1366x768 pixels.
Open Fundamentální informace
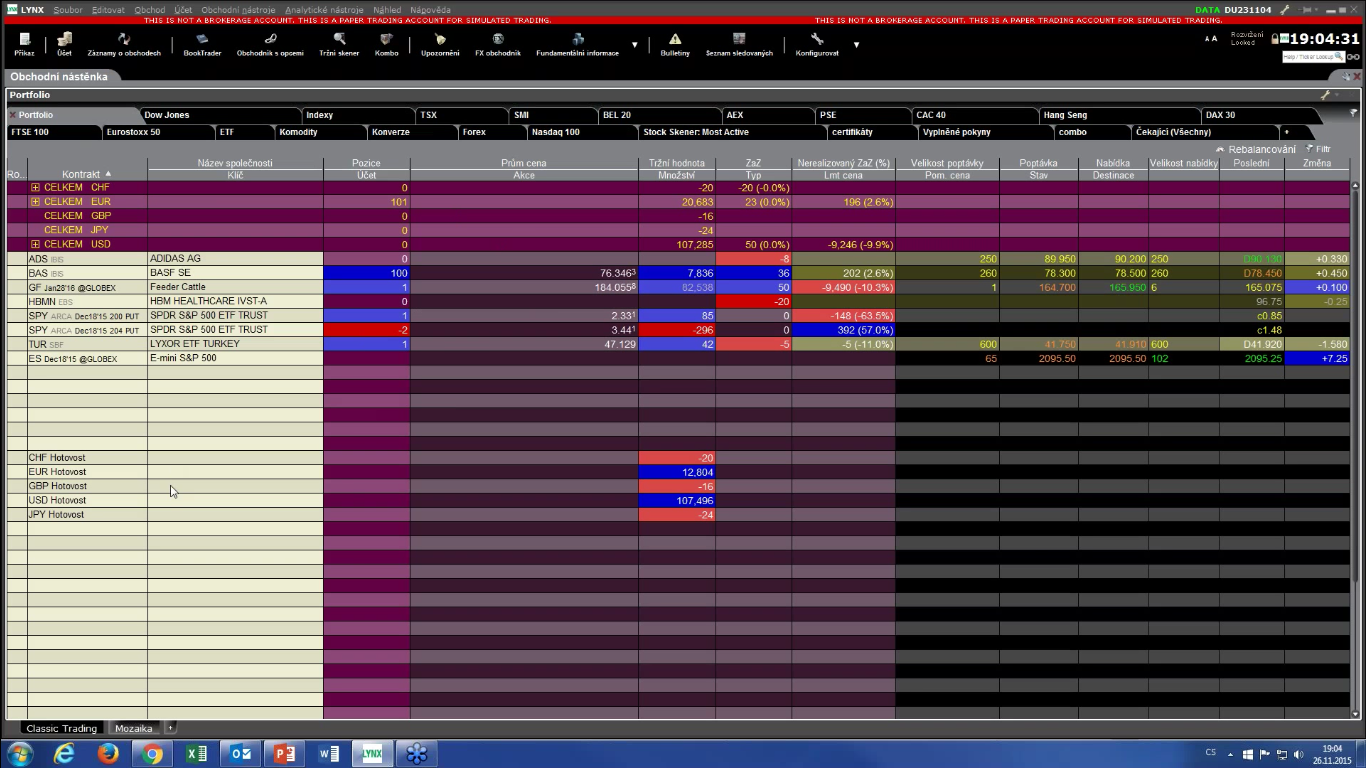point(577,44)
